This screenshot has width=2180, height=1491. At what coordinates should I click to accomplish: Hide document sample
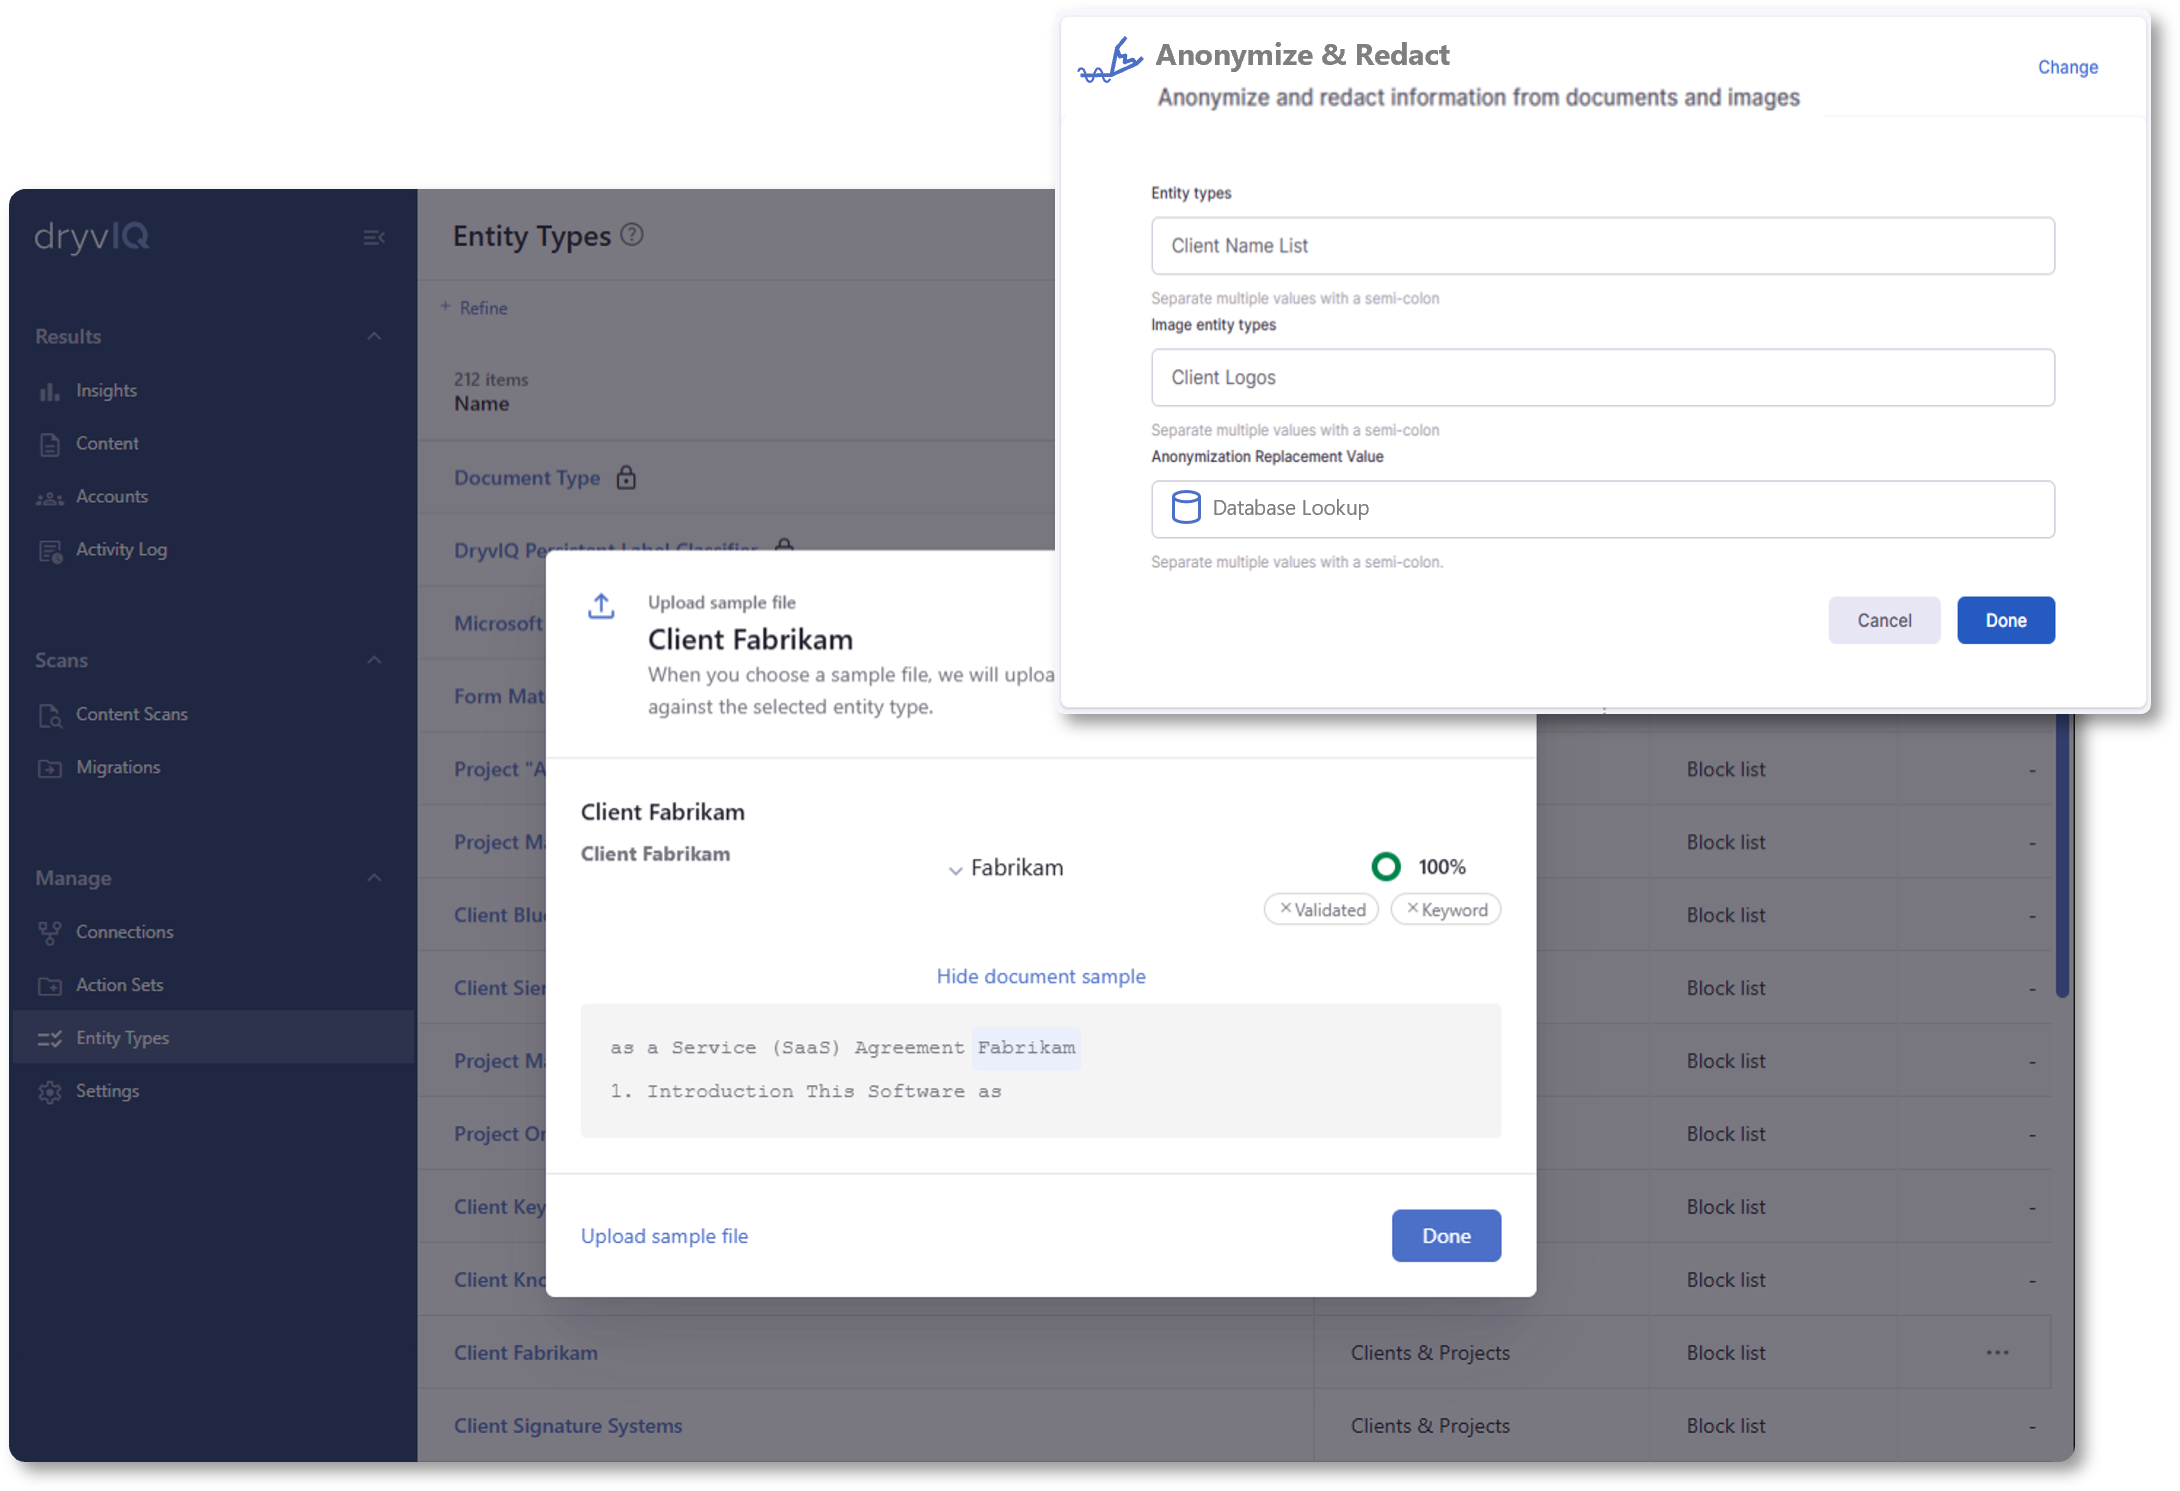coord(1040,976)
